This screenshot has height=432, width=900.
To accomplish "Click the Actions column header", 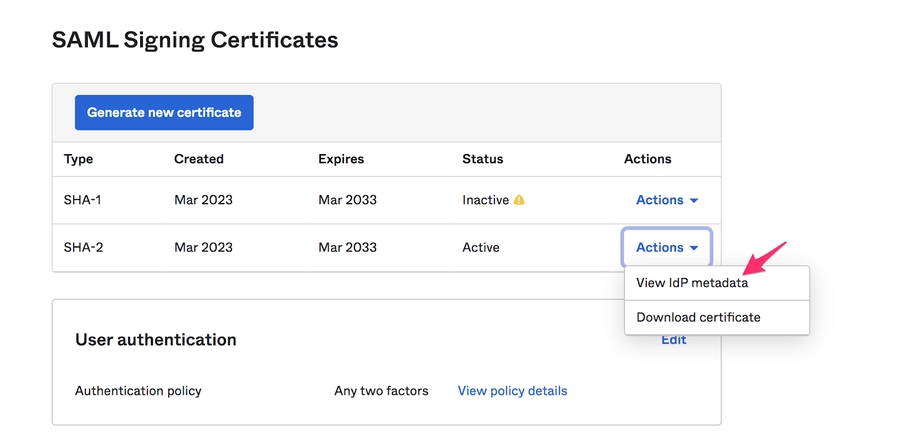I will (647, 159).
